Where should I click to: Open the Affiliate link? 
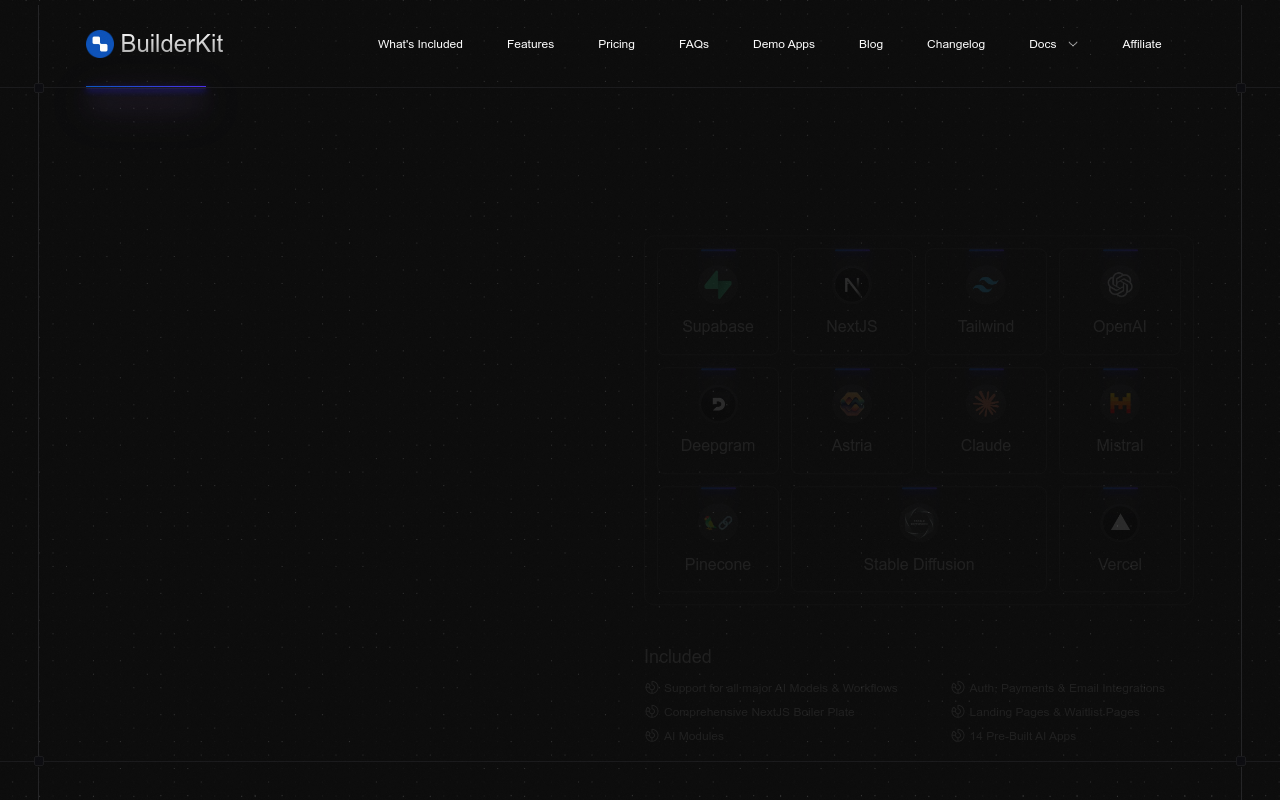[1142, 44]
